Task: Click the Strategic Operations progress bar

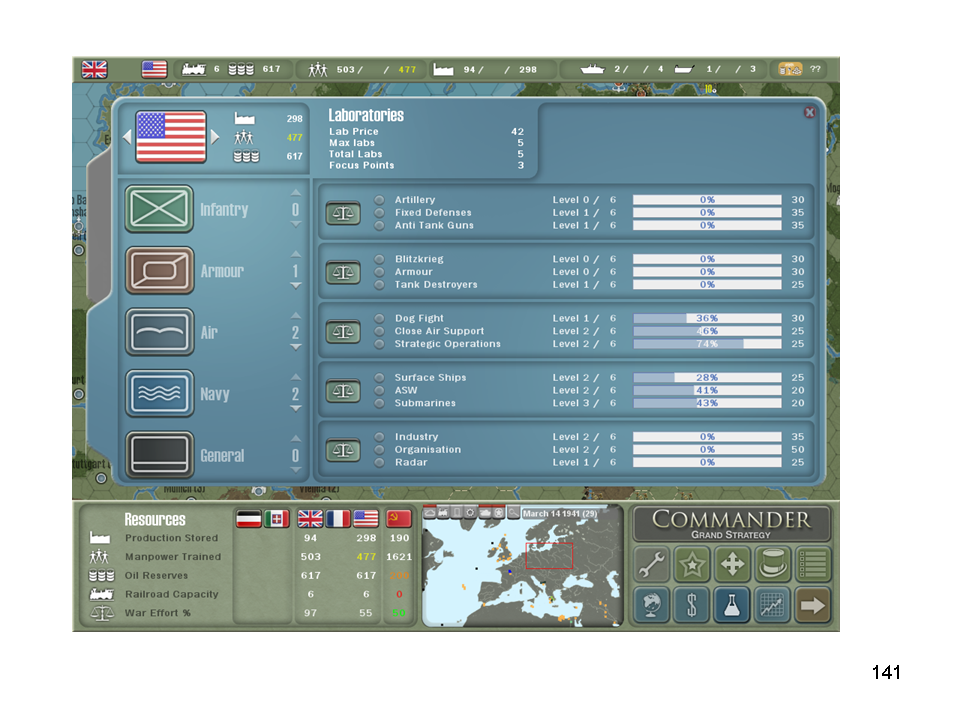Action: (707, 344)
